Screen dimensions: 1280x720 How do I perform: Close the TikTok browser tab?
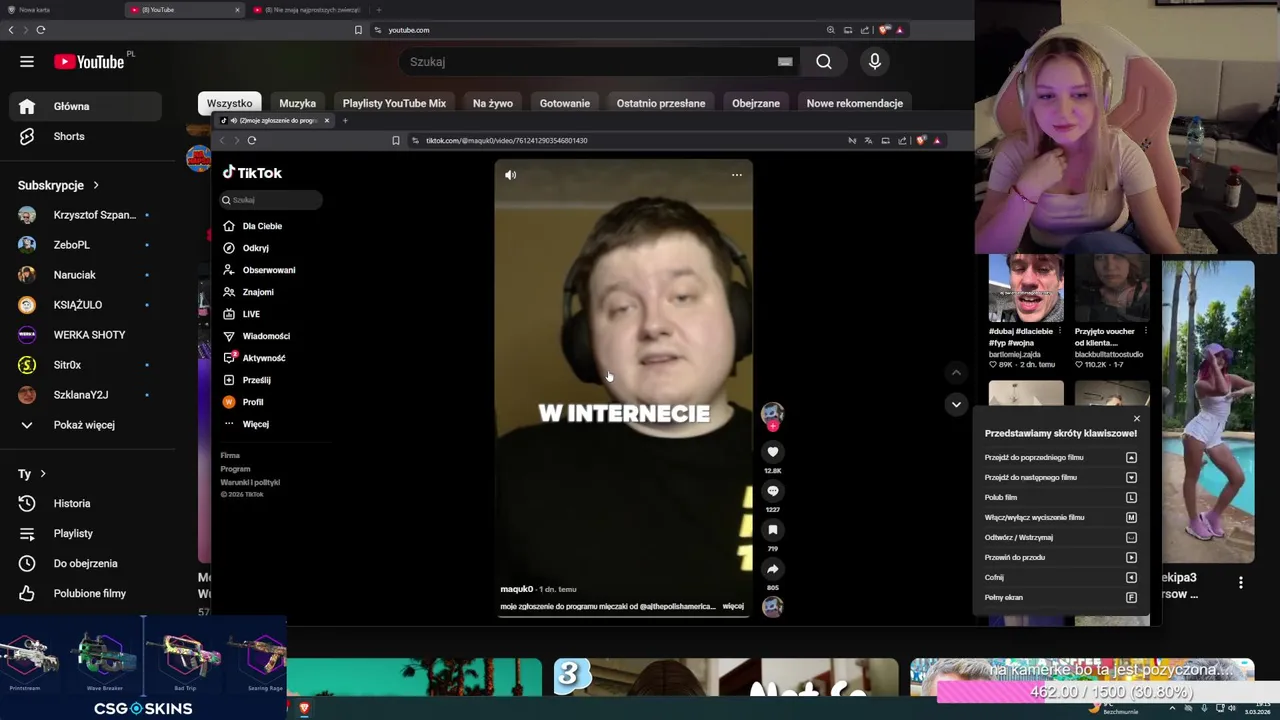326,121
